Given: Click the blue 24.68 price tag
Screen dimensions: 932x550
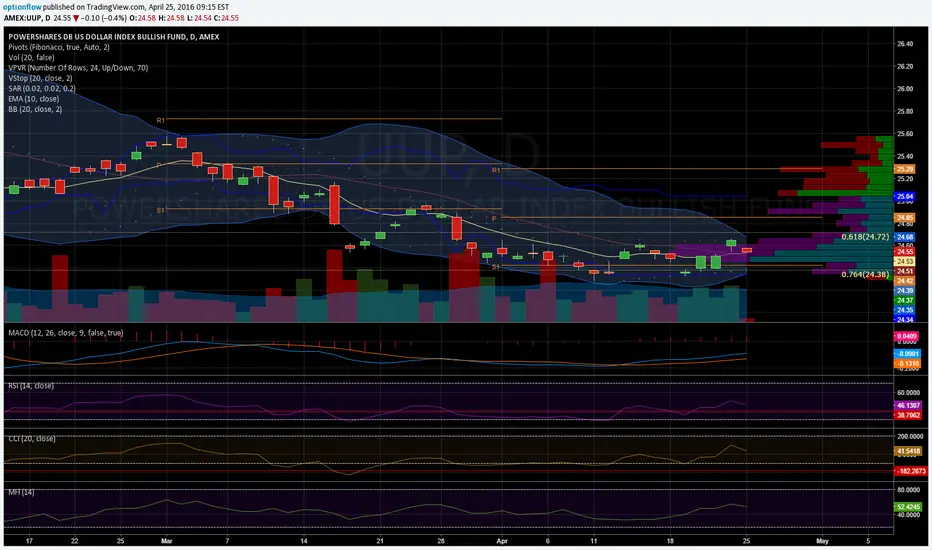Looking at the screenshot, I should tap(905, 237).
